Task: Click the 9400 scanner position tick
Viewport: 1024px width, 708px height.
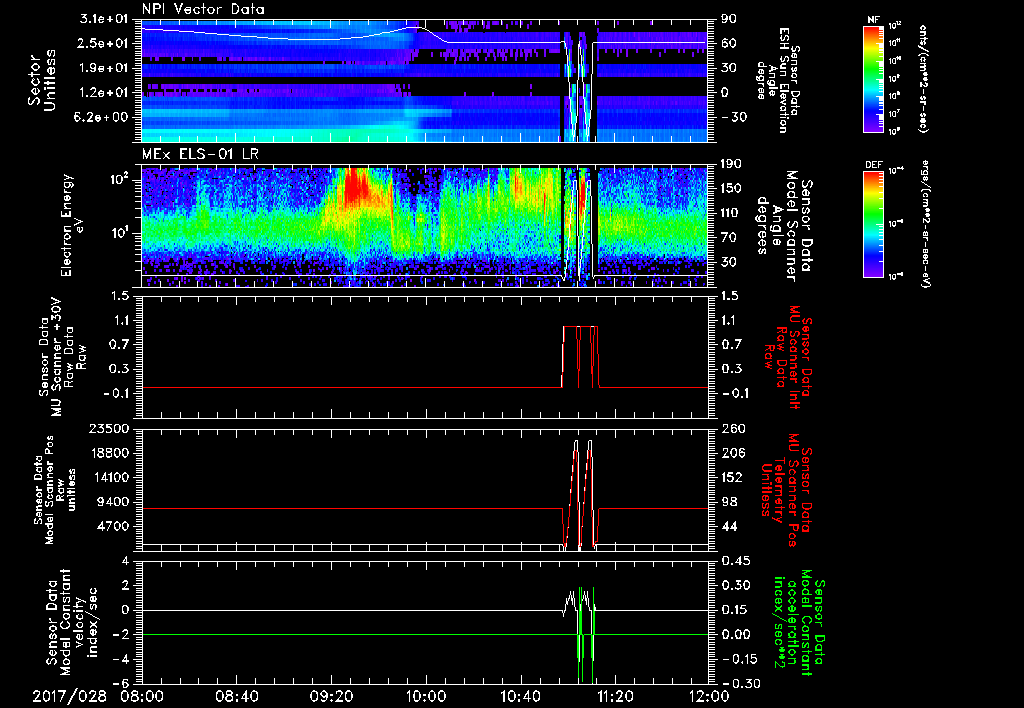Action: pos(112,502)
